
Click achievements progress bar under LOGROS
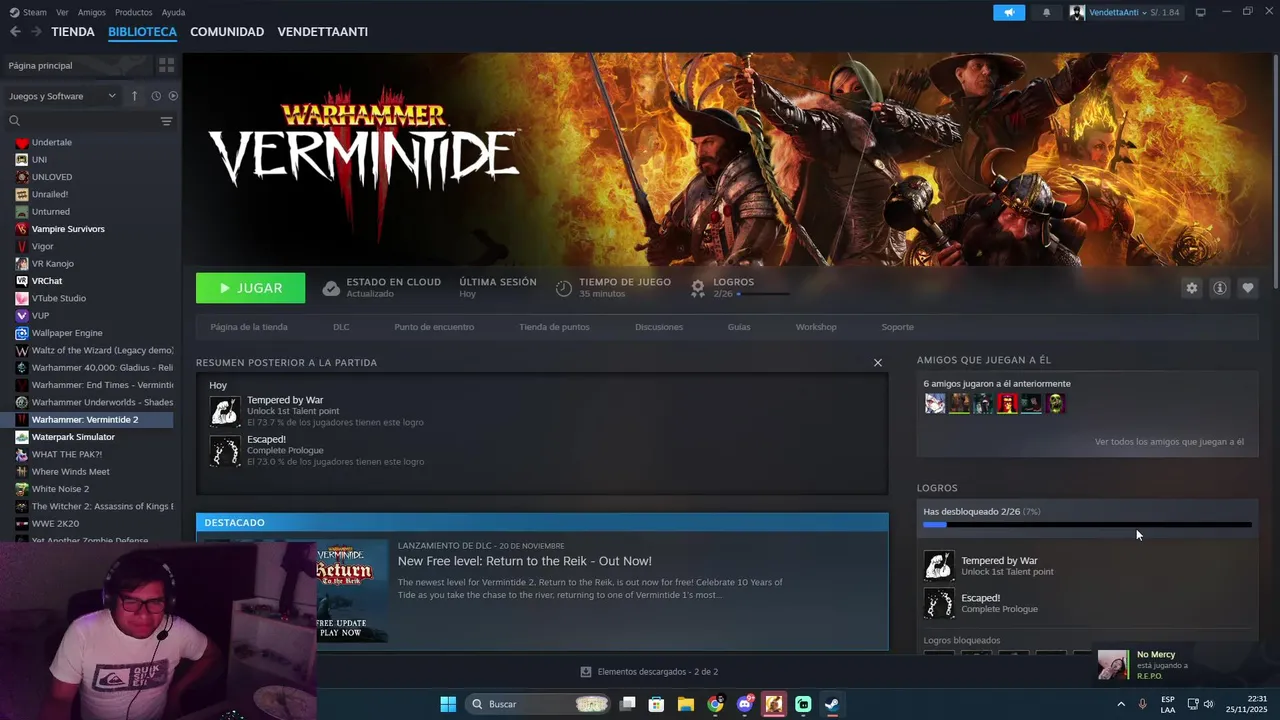[1087, 525]
